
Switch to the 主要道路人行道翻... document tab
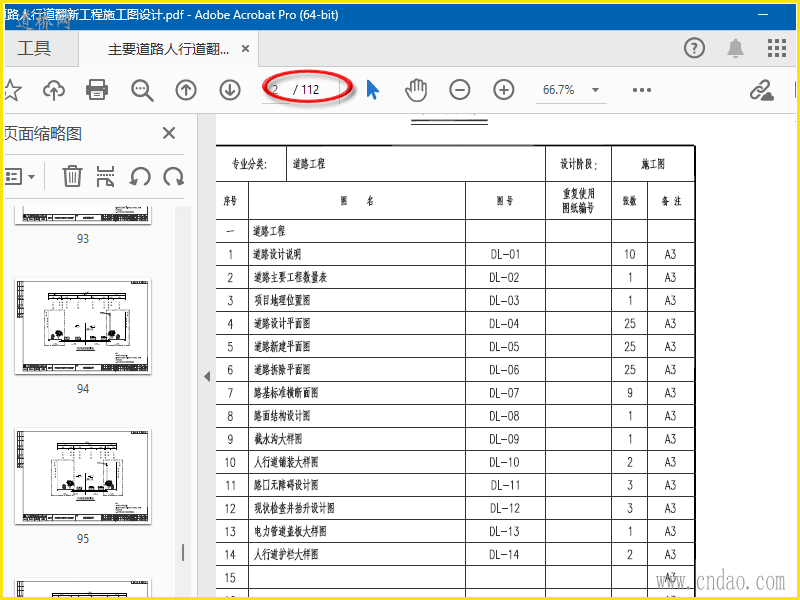coord(168,49)
